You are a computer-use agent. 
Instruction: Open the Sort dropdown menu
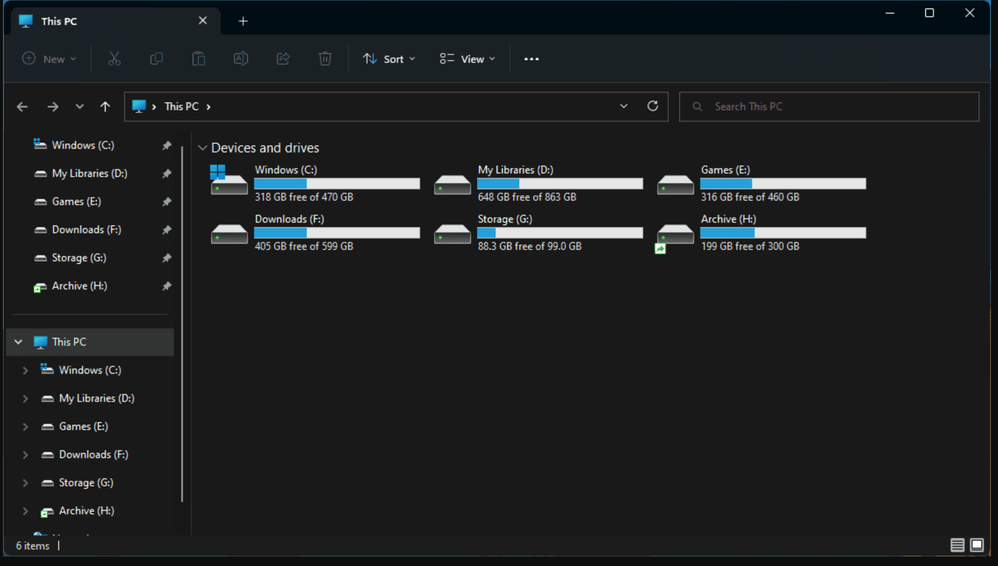389,59
